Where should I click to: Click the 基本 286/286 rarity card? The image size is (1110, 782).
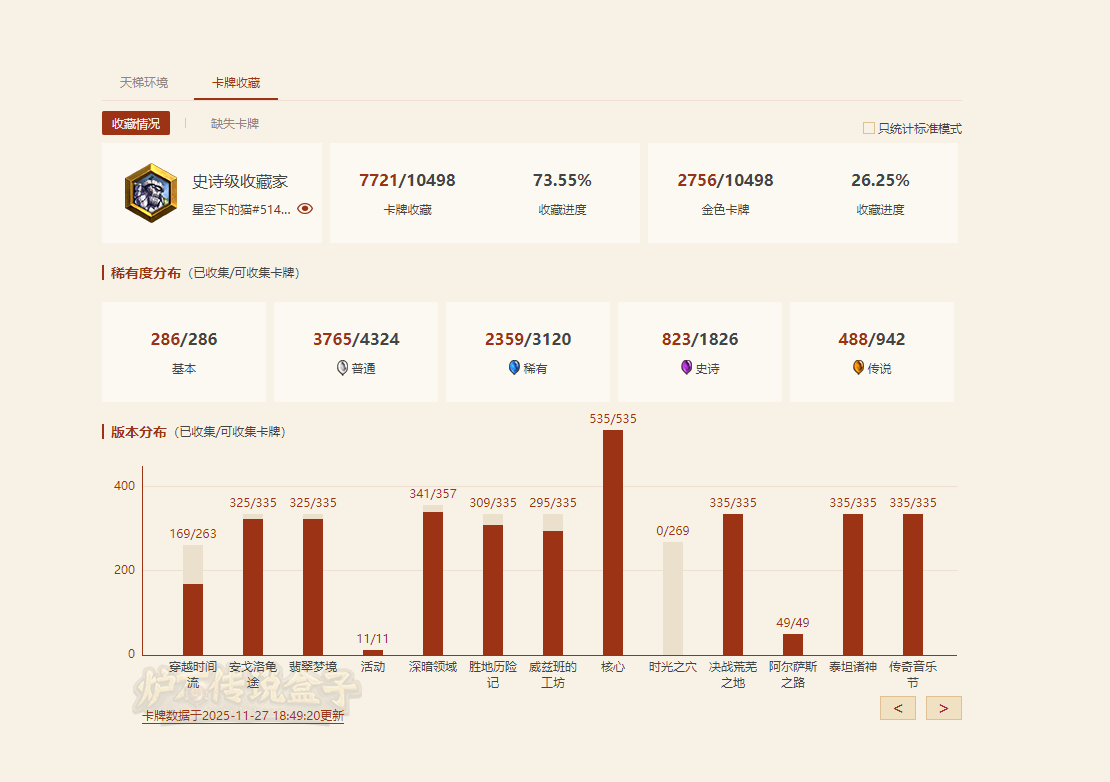point(184,352)
